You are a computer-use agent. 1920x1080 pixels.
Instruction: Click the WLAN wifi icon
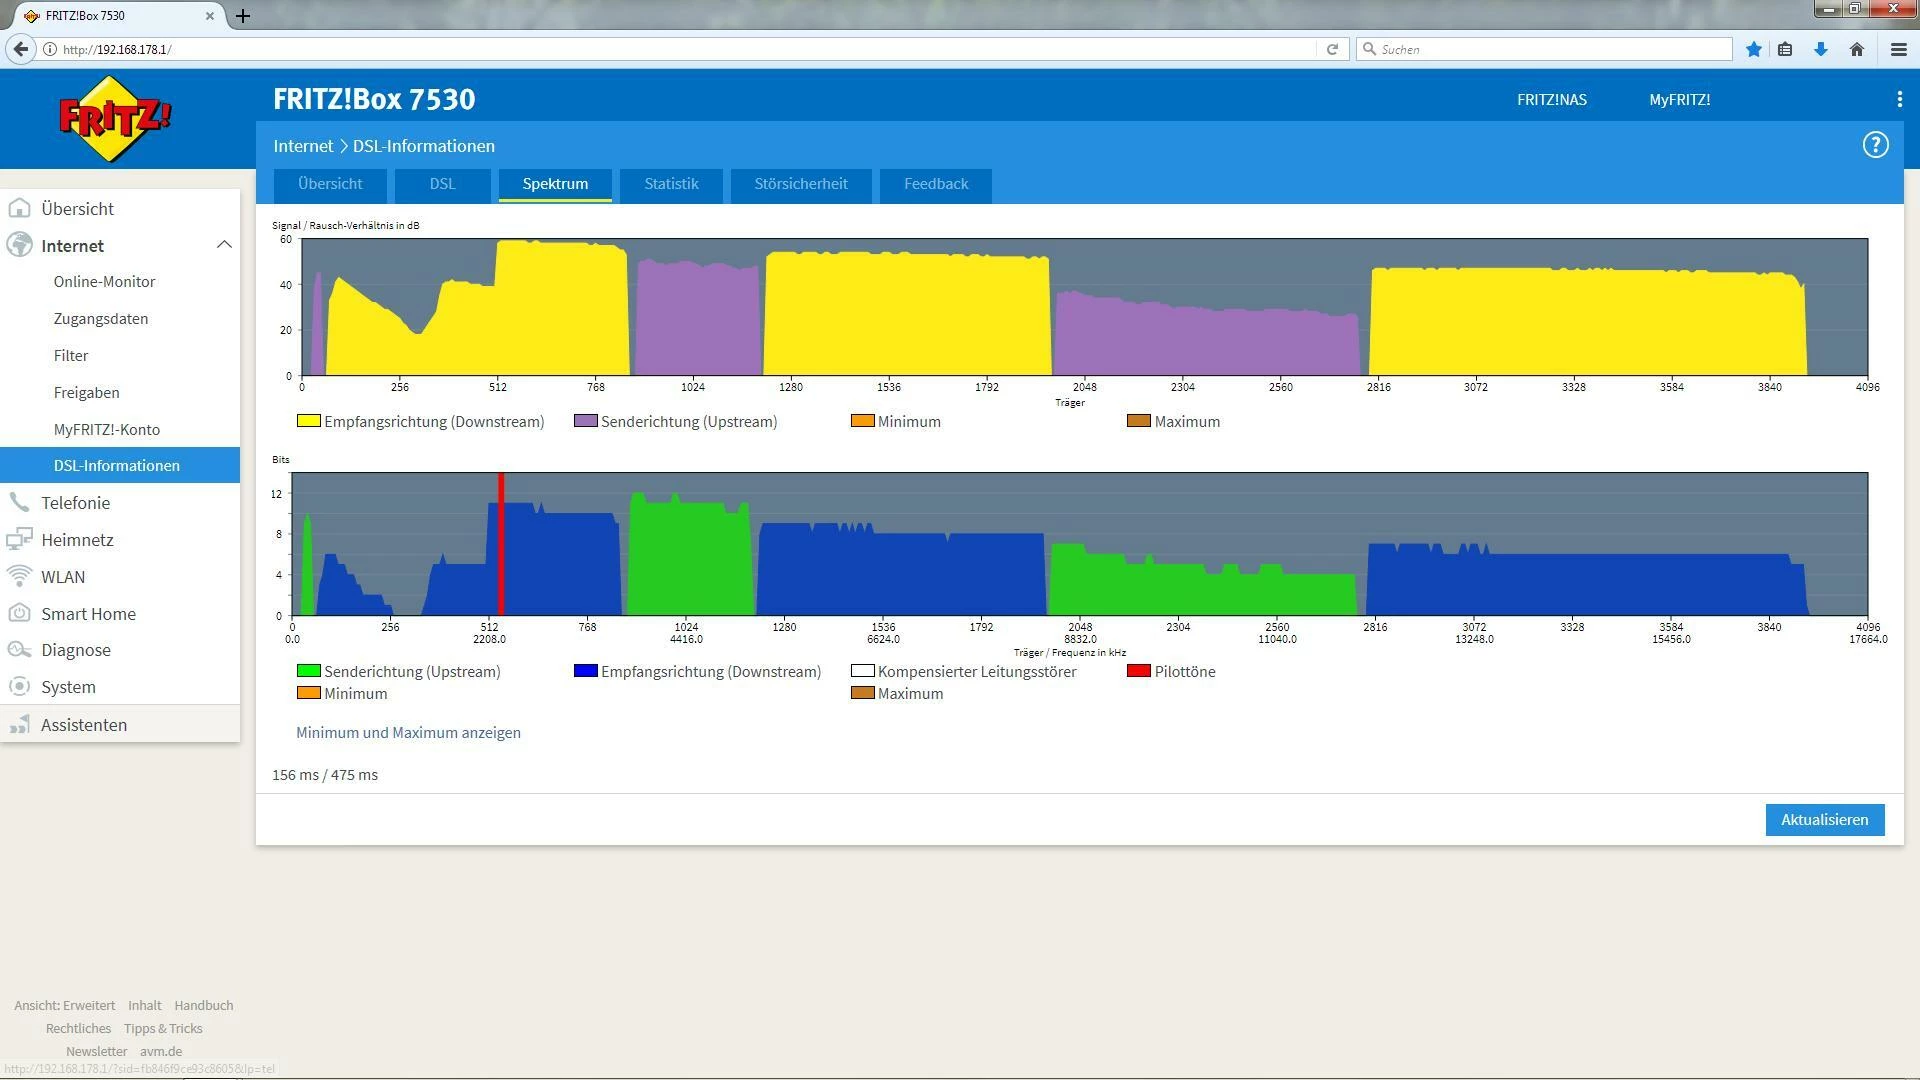pyautogui.click(x=19, y=577)
